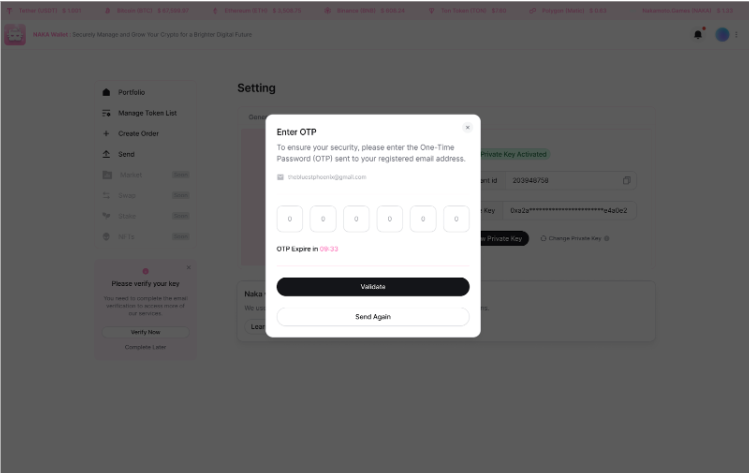Viewport: 749px width, 473px height.
Task: Click the Change Private Key option
Action: point(575,238)
